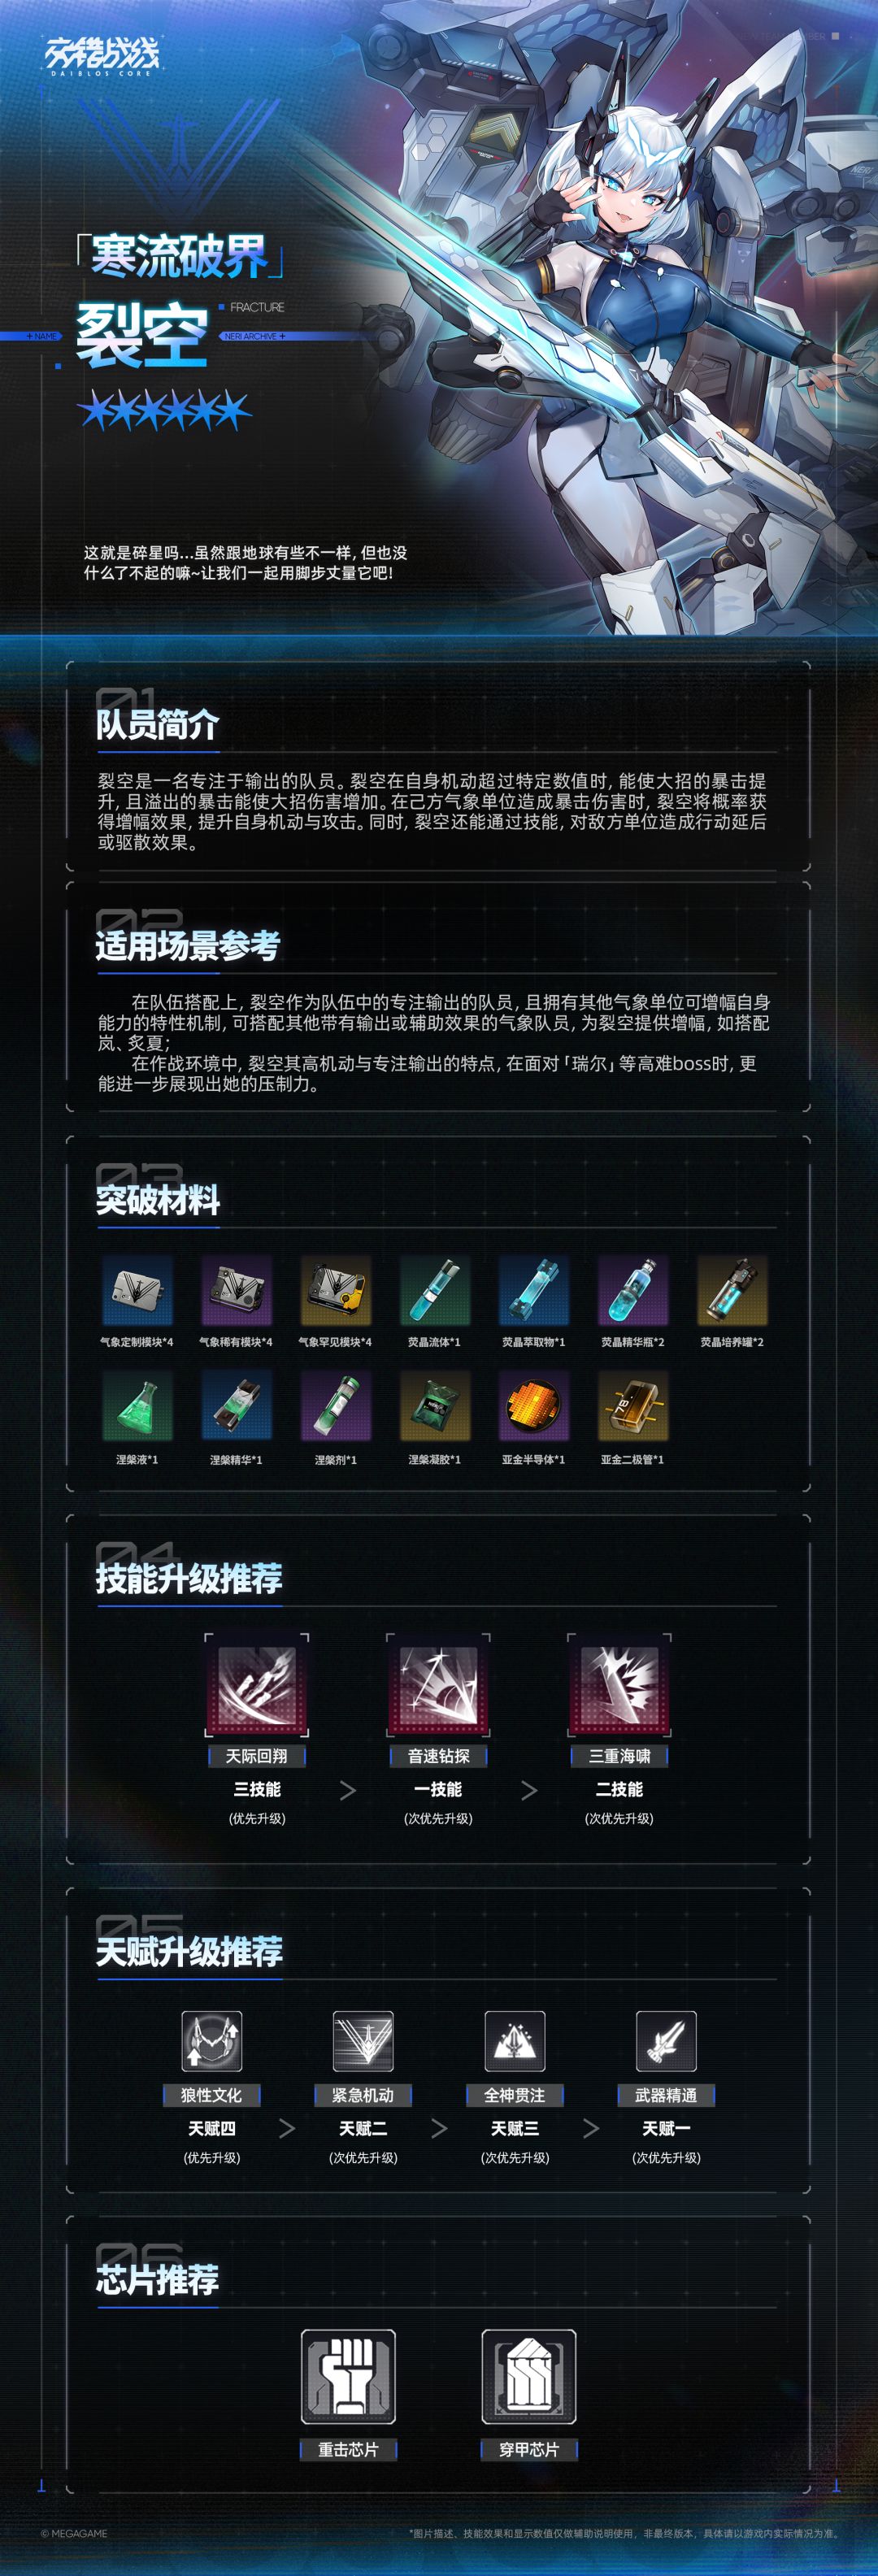Click the 亚金二极管 material icon

point(632,1405)
